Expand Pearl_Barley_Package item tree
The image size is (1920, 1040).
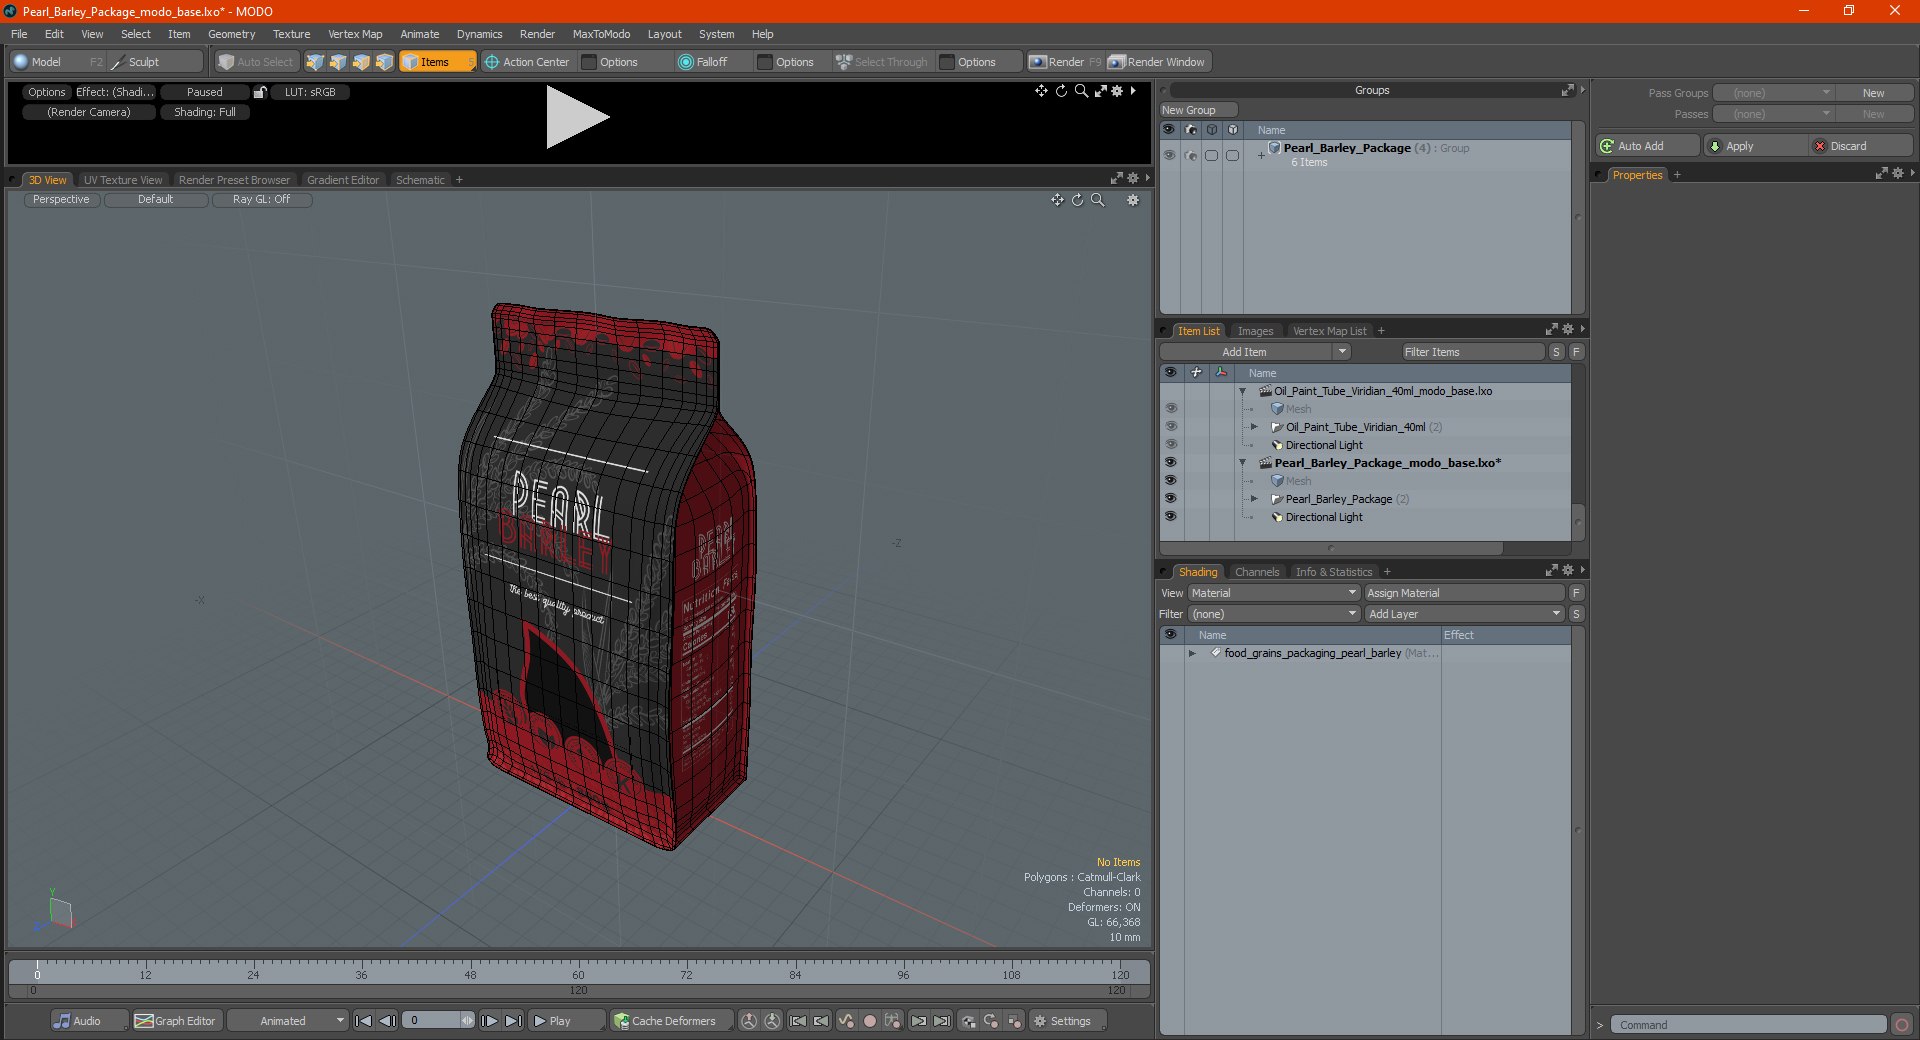(1254, 499)
